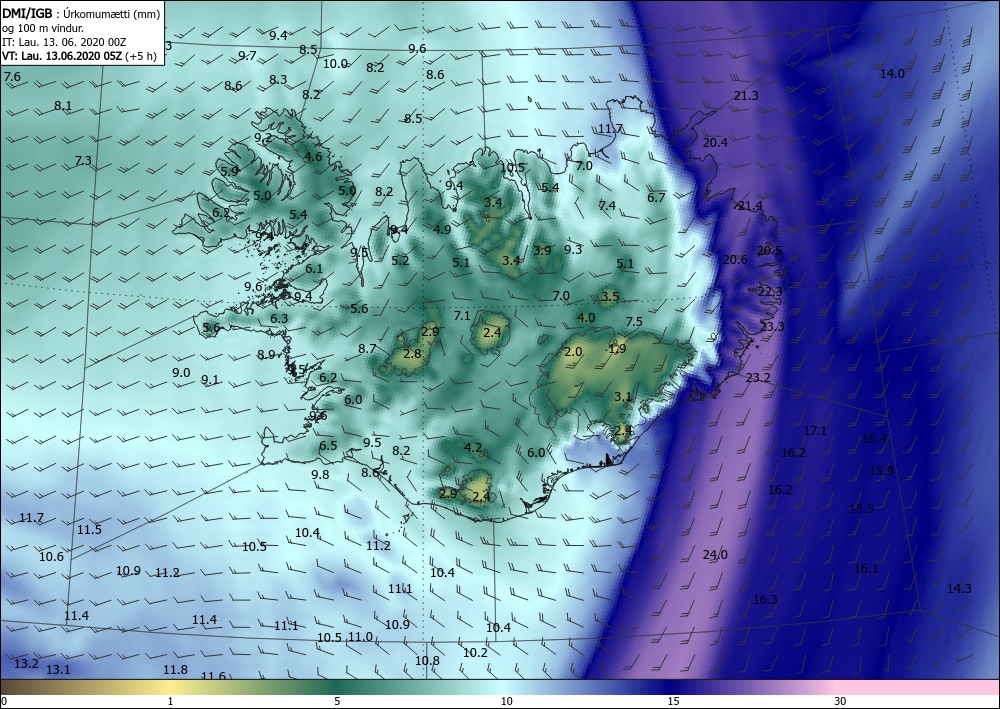Click the map value "7.6"
The image size is (1000, 709).
(12, 77)
